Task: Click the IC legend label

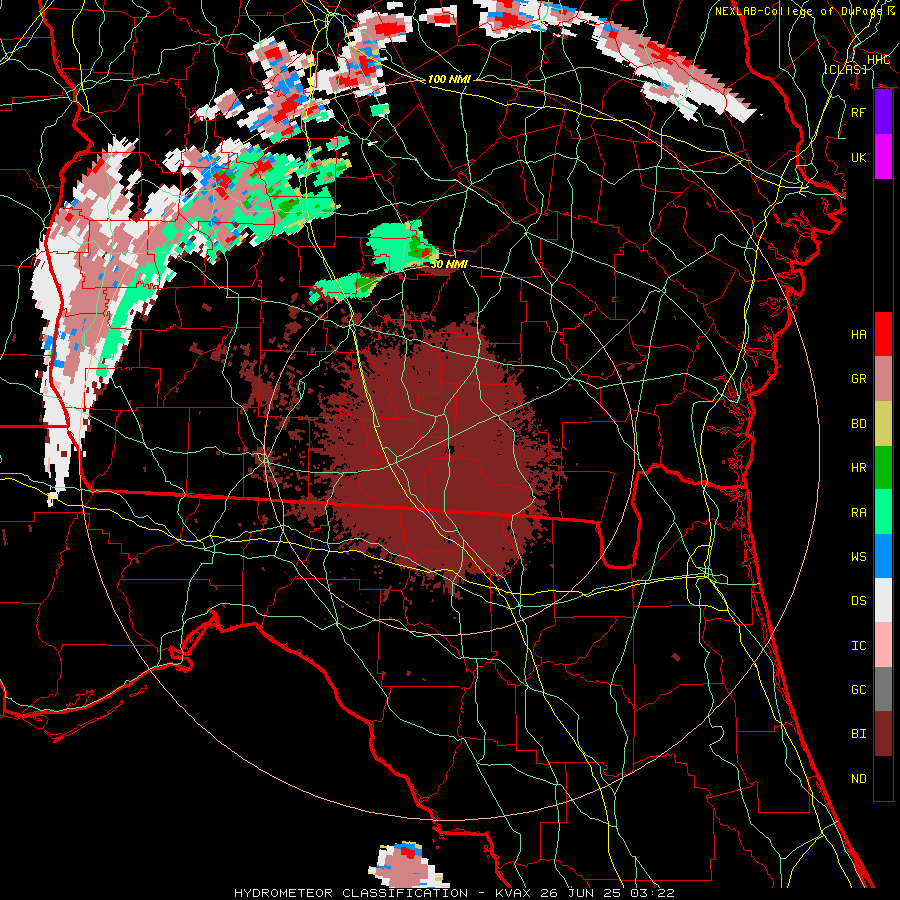Action: tap(859, 645)
